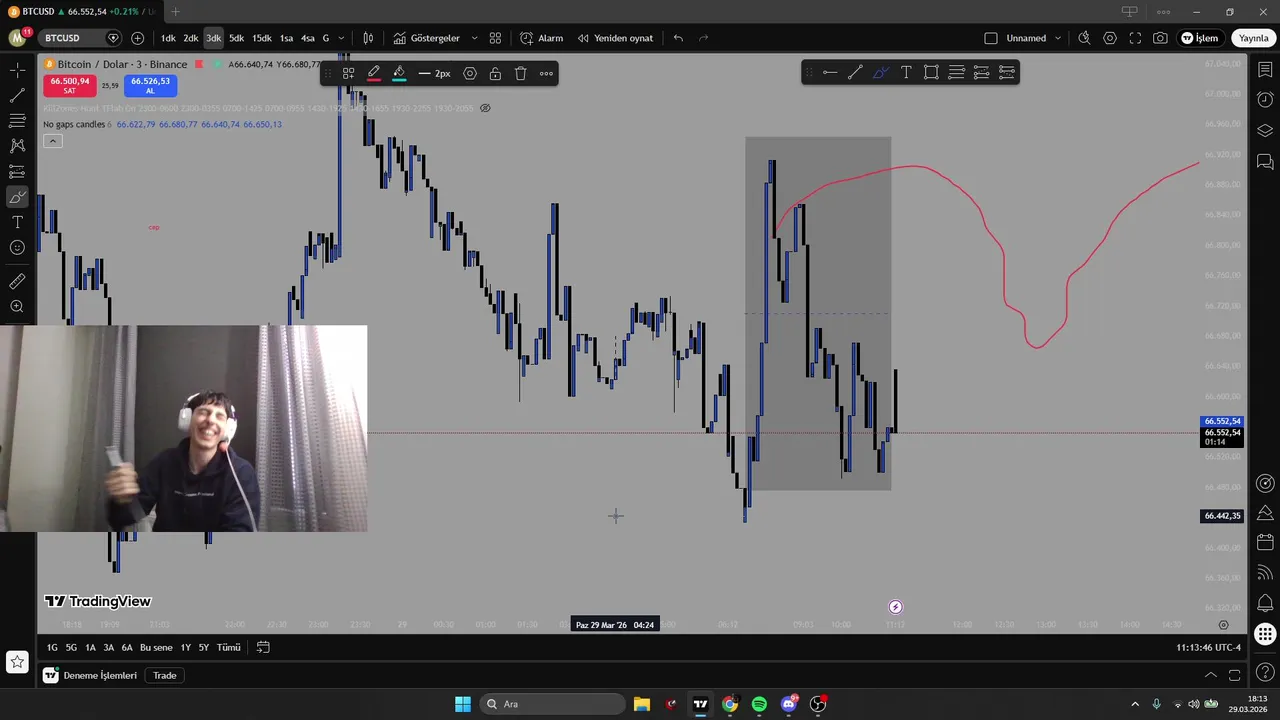Viewport: 1280px width, 720px height.
Task: Collapse the bottom panel with chevron
Action: (1210, 675)
